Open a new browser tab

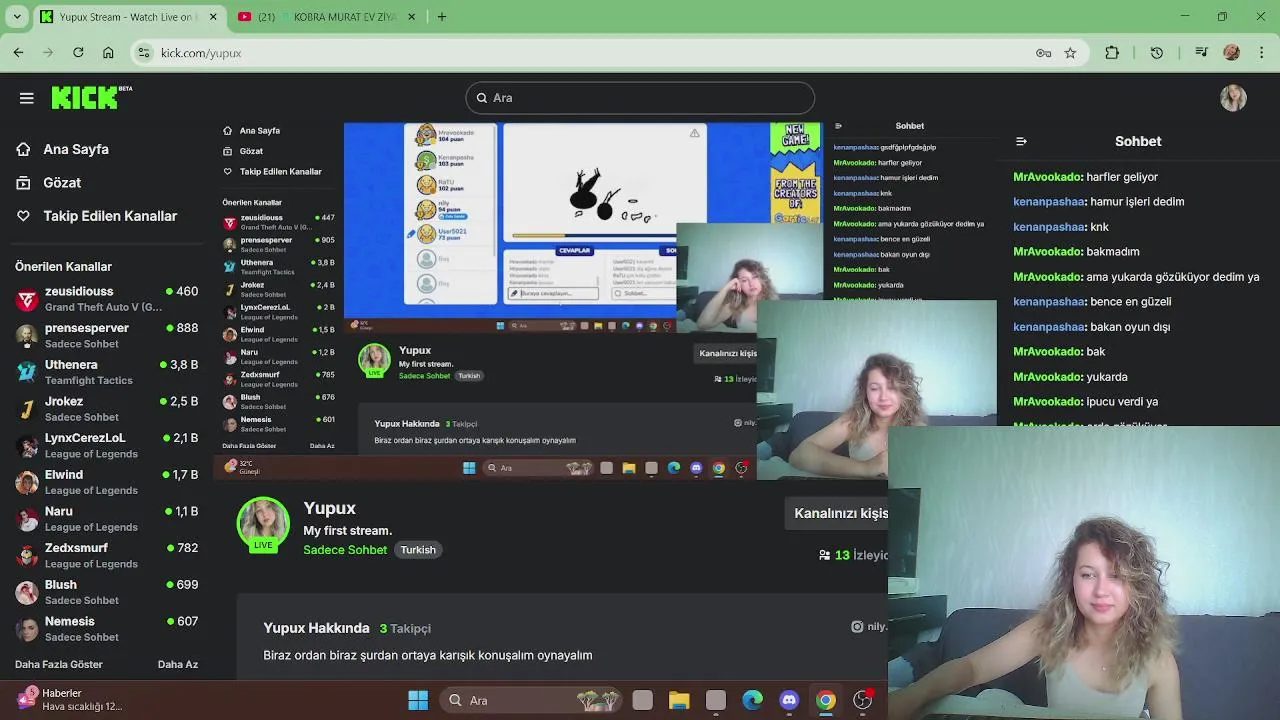(442, 17)
